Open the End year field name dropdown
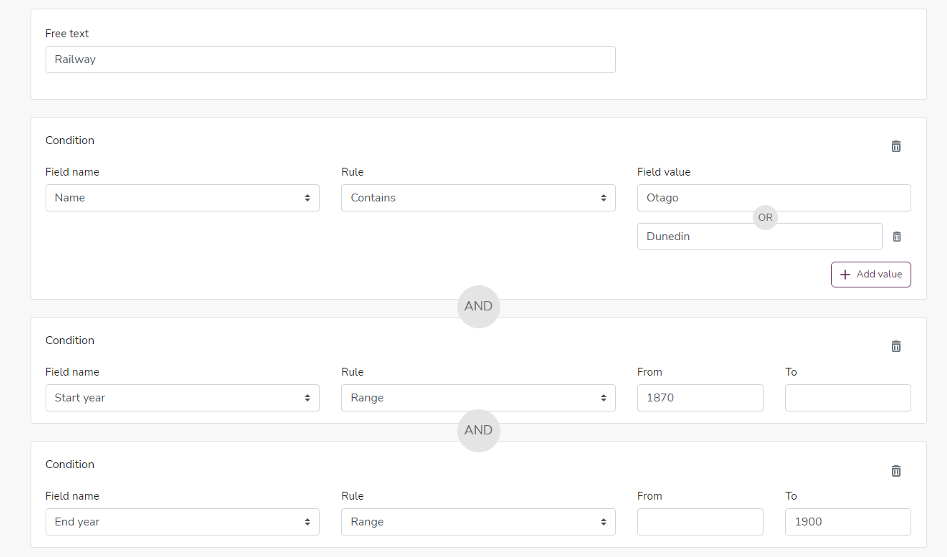This screenshot has width=947, height=557. click(x=182, y=522)
